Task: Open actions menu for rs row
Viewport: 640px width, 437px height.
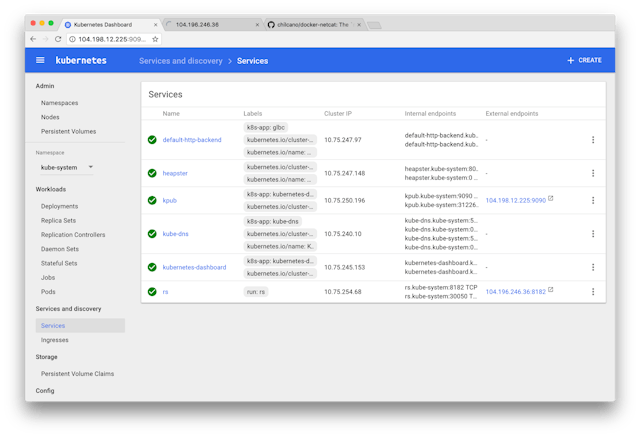Action: pyautogui.click(x=593, y=292)
